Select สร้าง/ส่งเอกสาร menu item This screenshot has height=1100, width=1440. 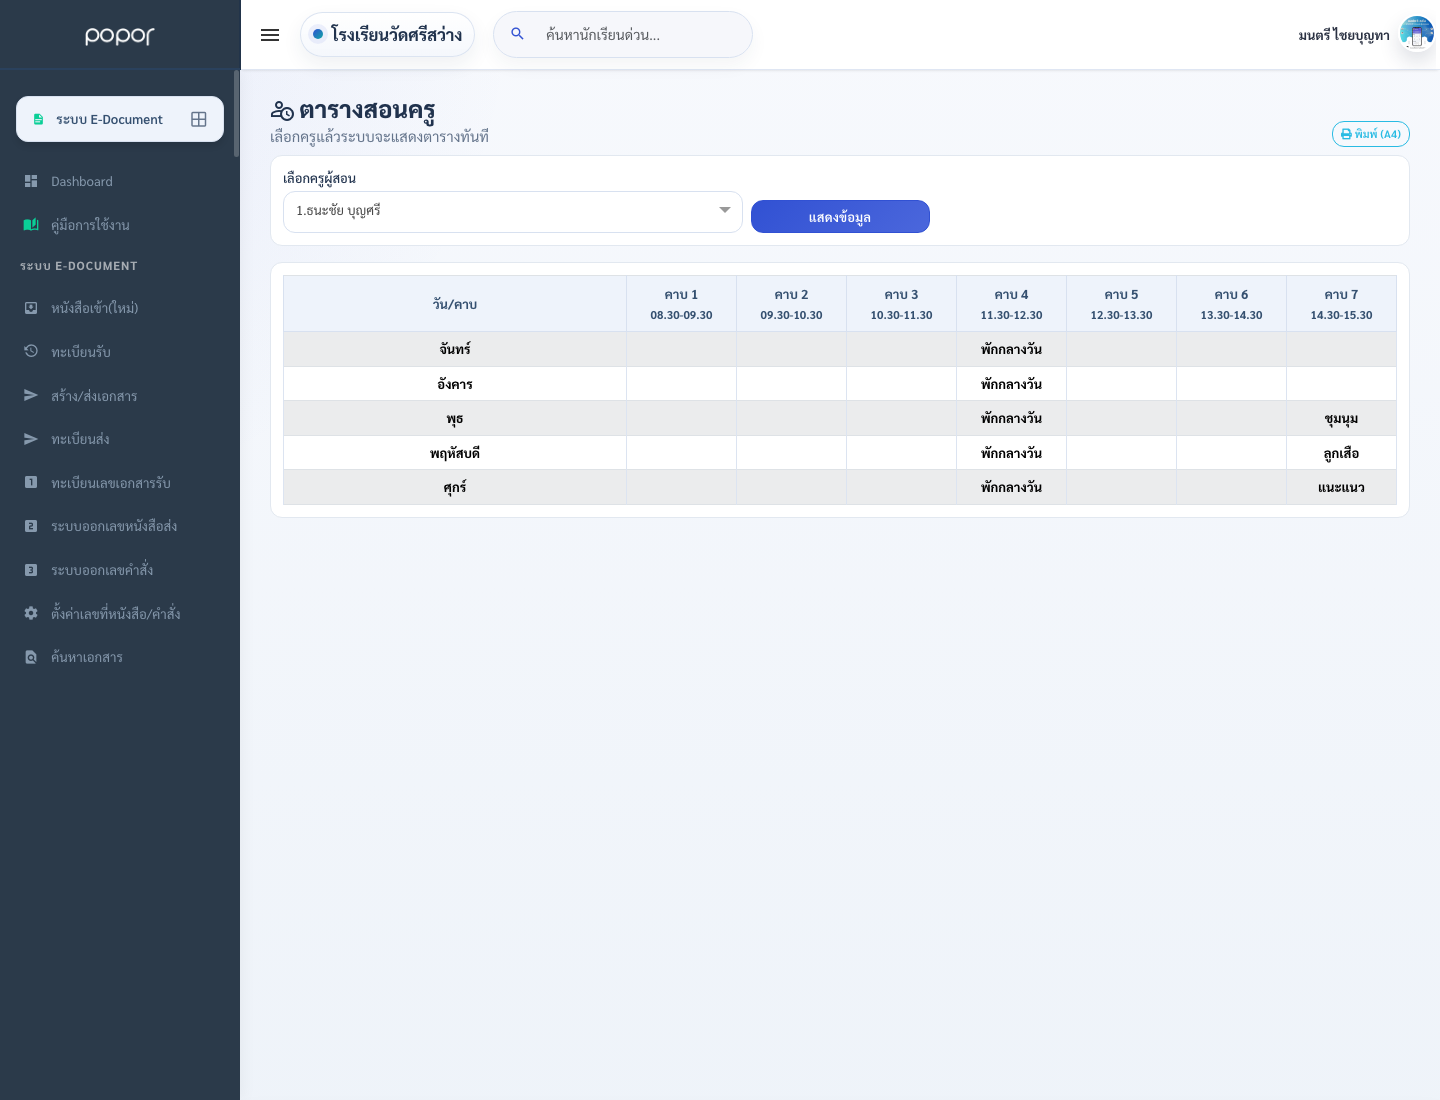coord(94,396)
